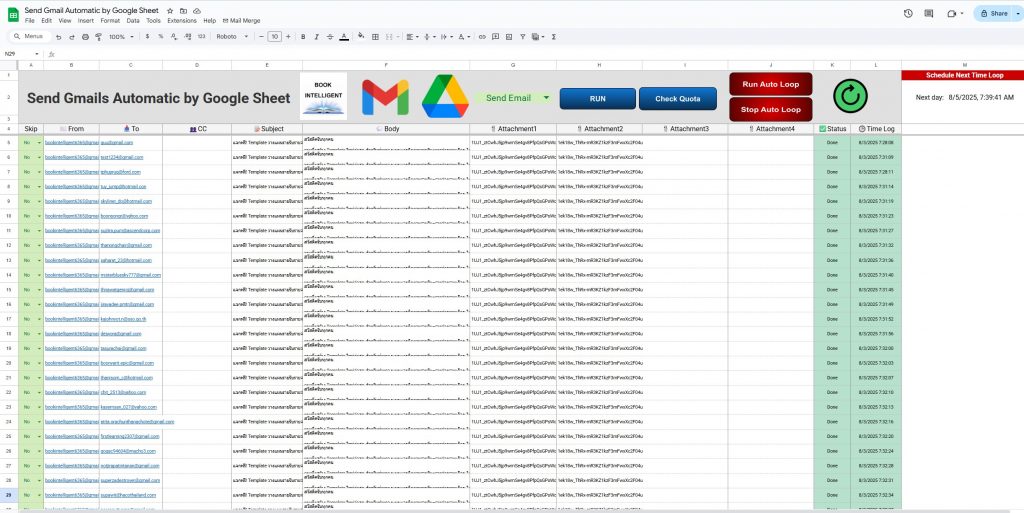Insert a chart from toolbar
1024x513 pixels.
pyautogui.click(x=509, y=37)
